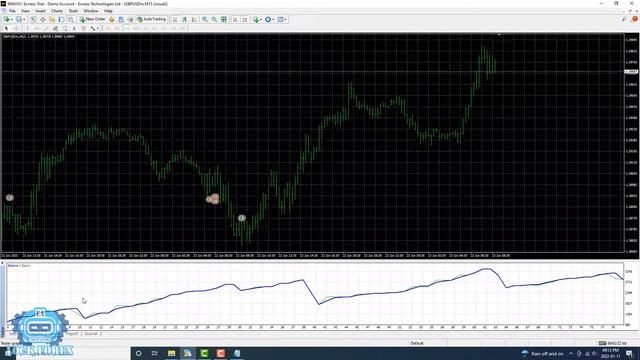
Task: Open the Tools menu
Action: (73, 11)
